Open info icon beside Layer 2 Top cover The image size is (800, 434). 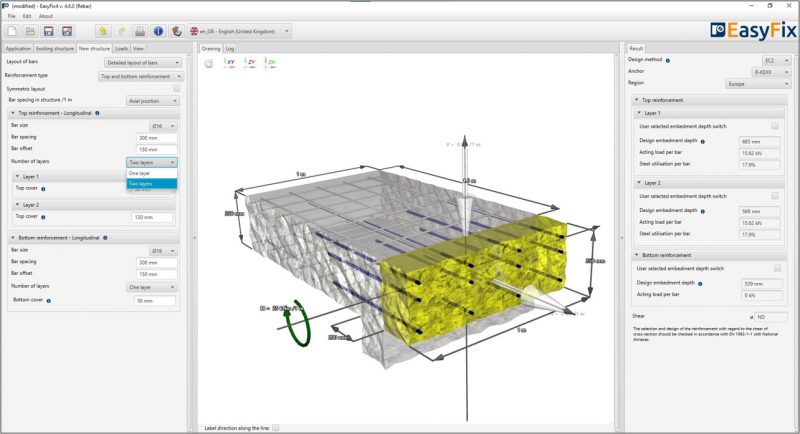tap(43, 217)
